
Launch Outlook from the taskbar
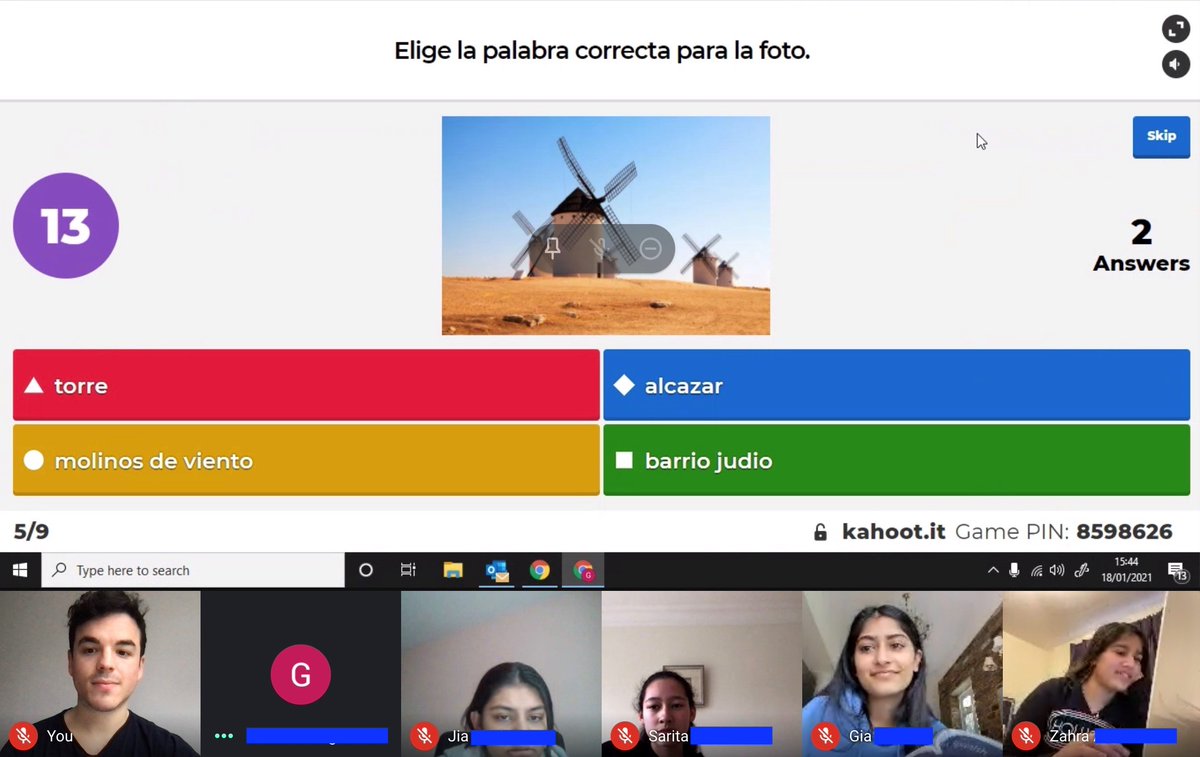click(497, 570)
